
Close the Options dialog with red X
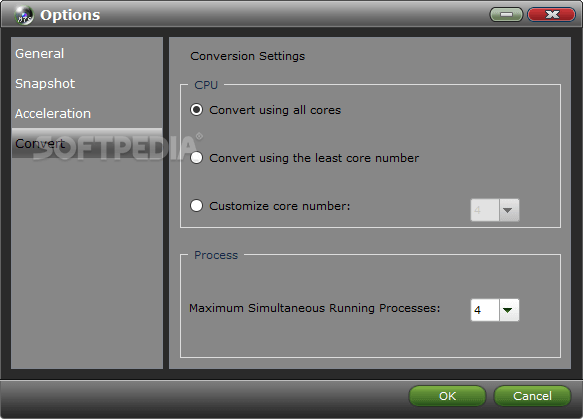point(551,14)
